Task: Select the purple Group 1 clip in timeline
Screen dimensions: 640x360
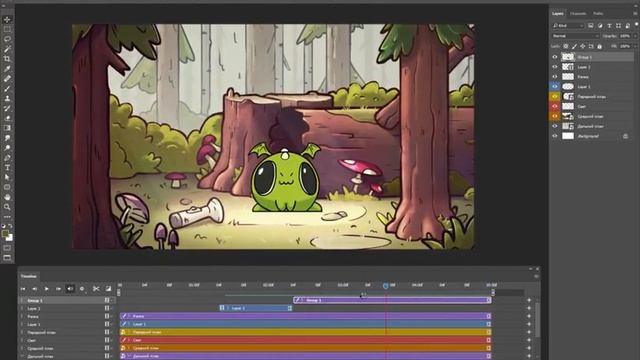Action: click(392, 300)
